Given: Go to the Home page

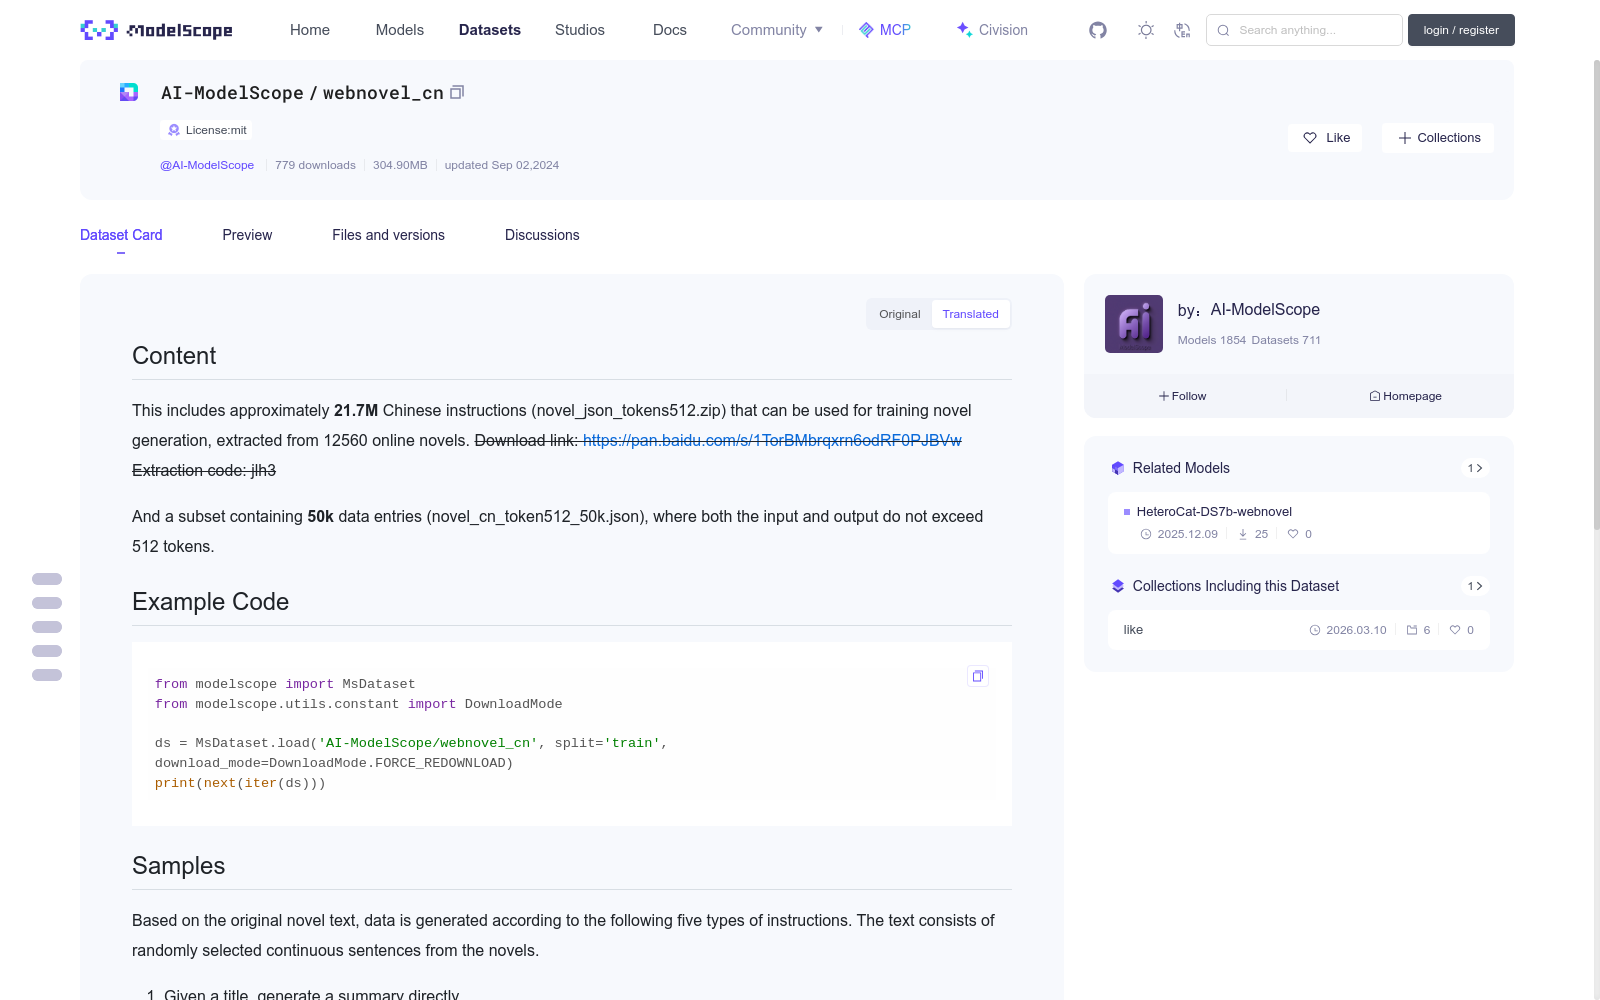Looking at the screenshot, I should (310, 30).
